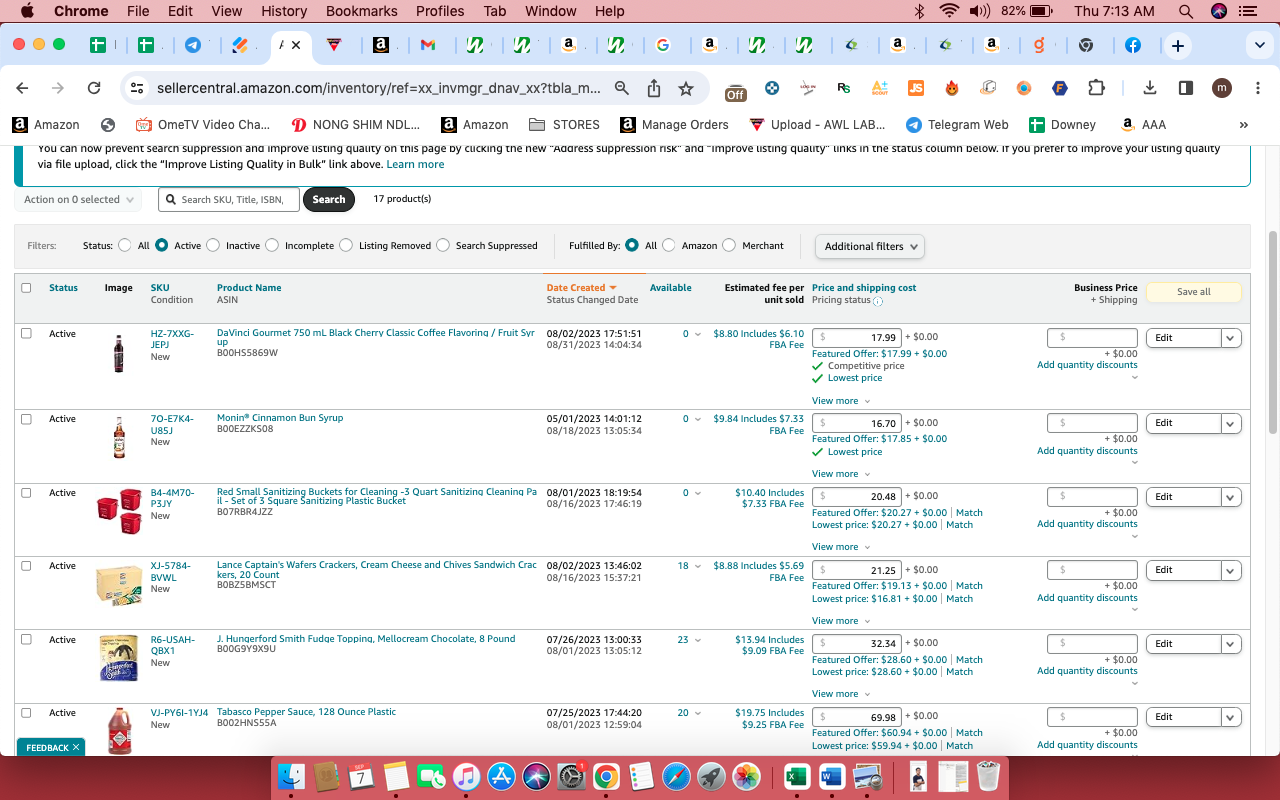Image resolution: width=1280 pixels, height=800 pixels.
Task: Expand View more for Lance Wafers row
Action: (x=841, y=621)
